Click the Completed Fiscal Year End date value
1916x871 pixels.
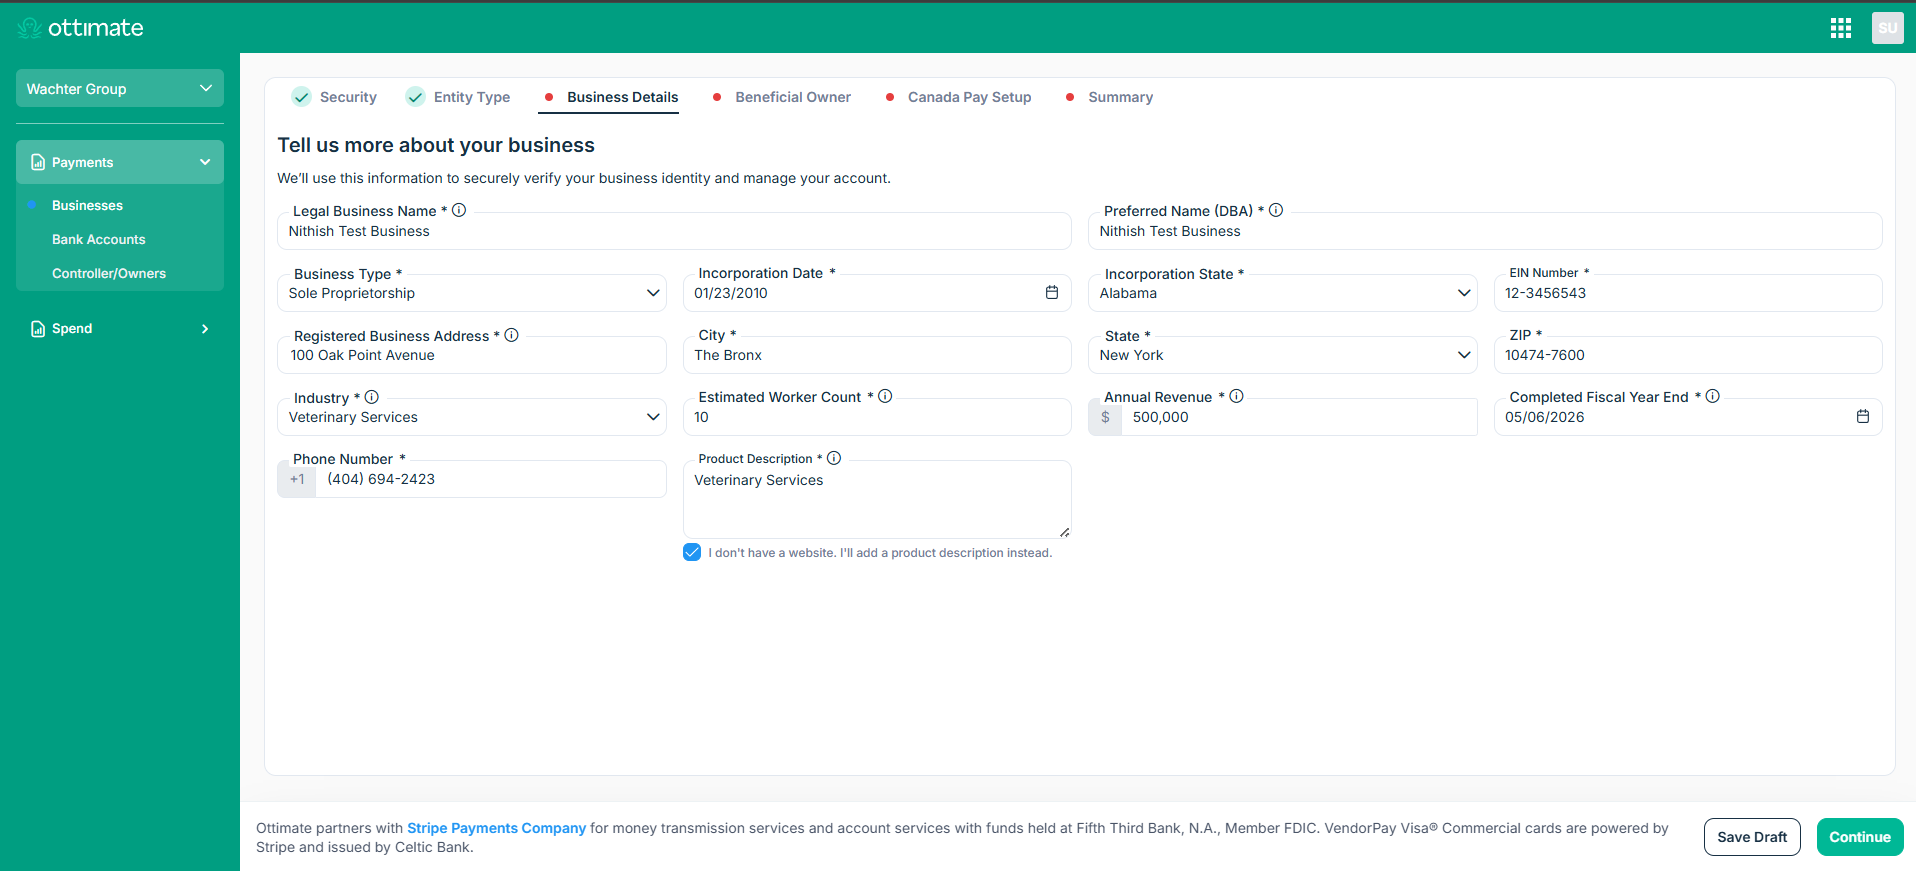pos(1544,417)
